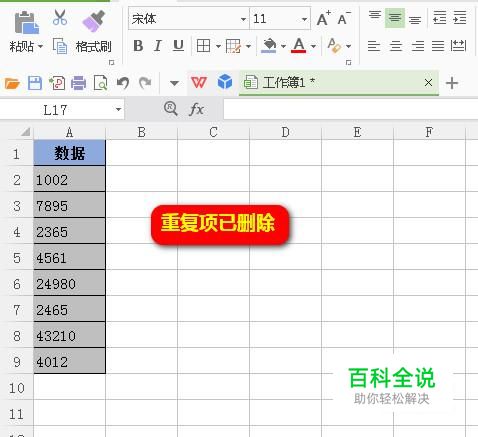Select column A header

tap(69, 132)
